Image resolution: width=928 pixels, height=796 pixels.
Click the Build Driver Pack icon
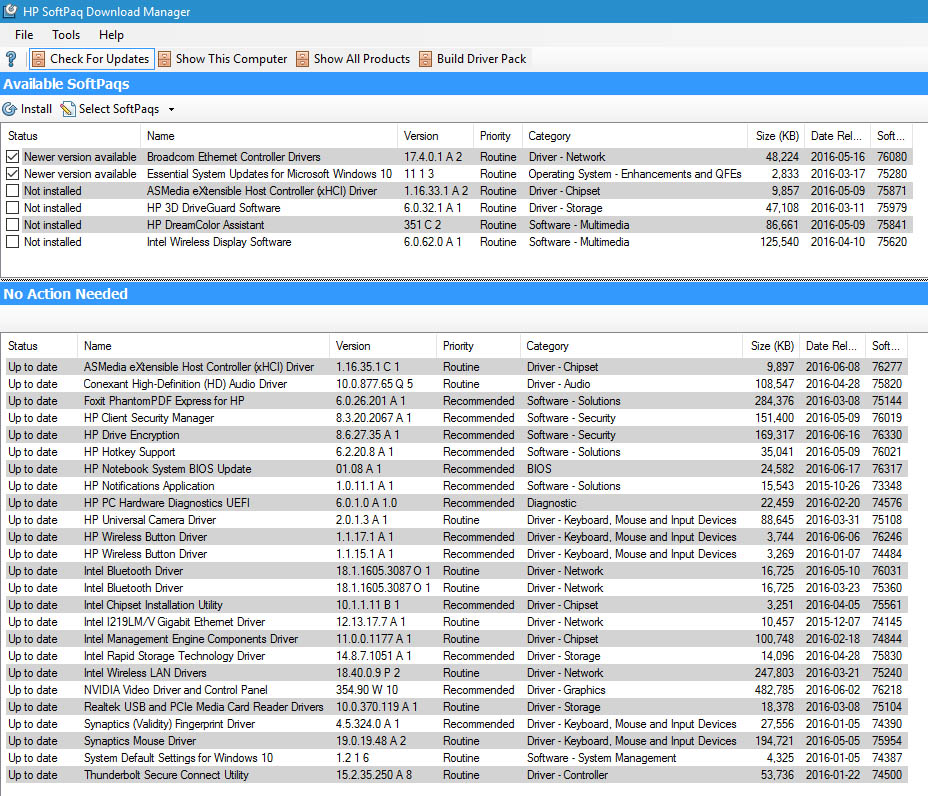(x=425, y=59)
